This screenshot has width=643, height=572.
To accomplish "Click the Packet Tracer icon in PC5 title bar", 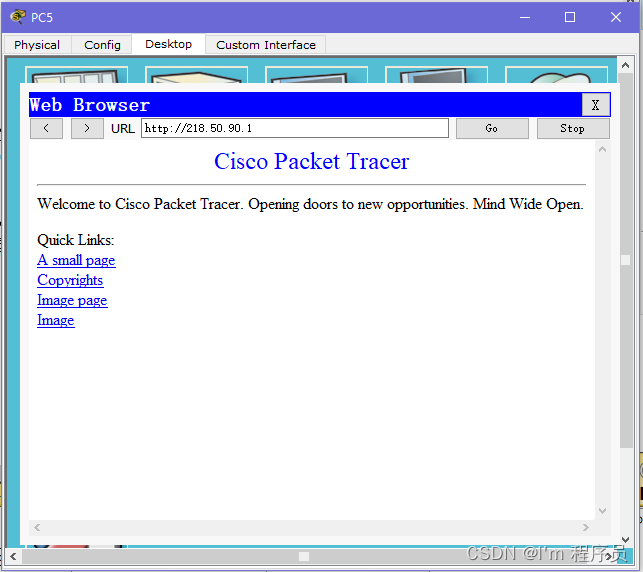I will coord(18,17).
